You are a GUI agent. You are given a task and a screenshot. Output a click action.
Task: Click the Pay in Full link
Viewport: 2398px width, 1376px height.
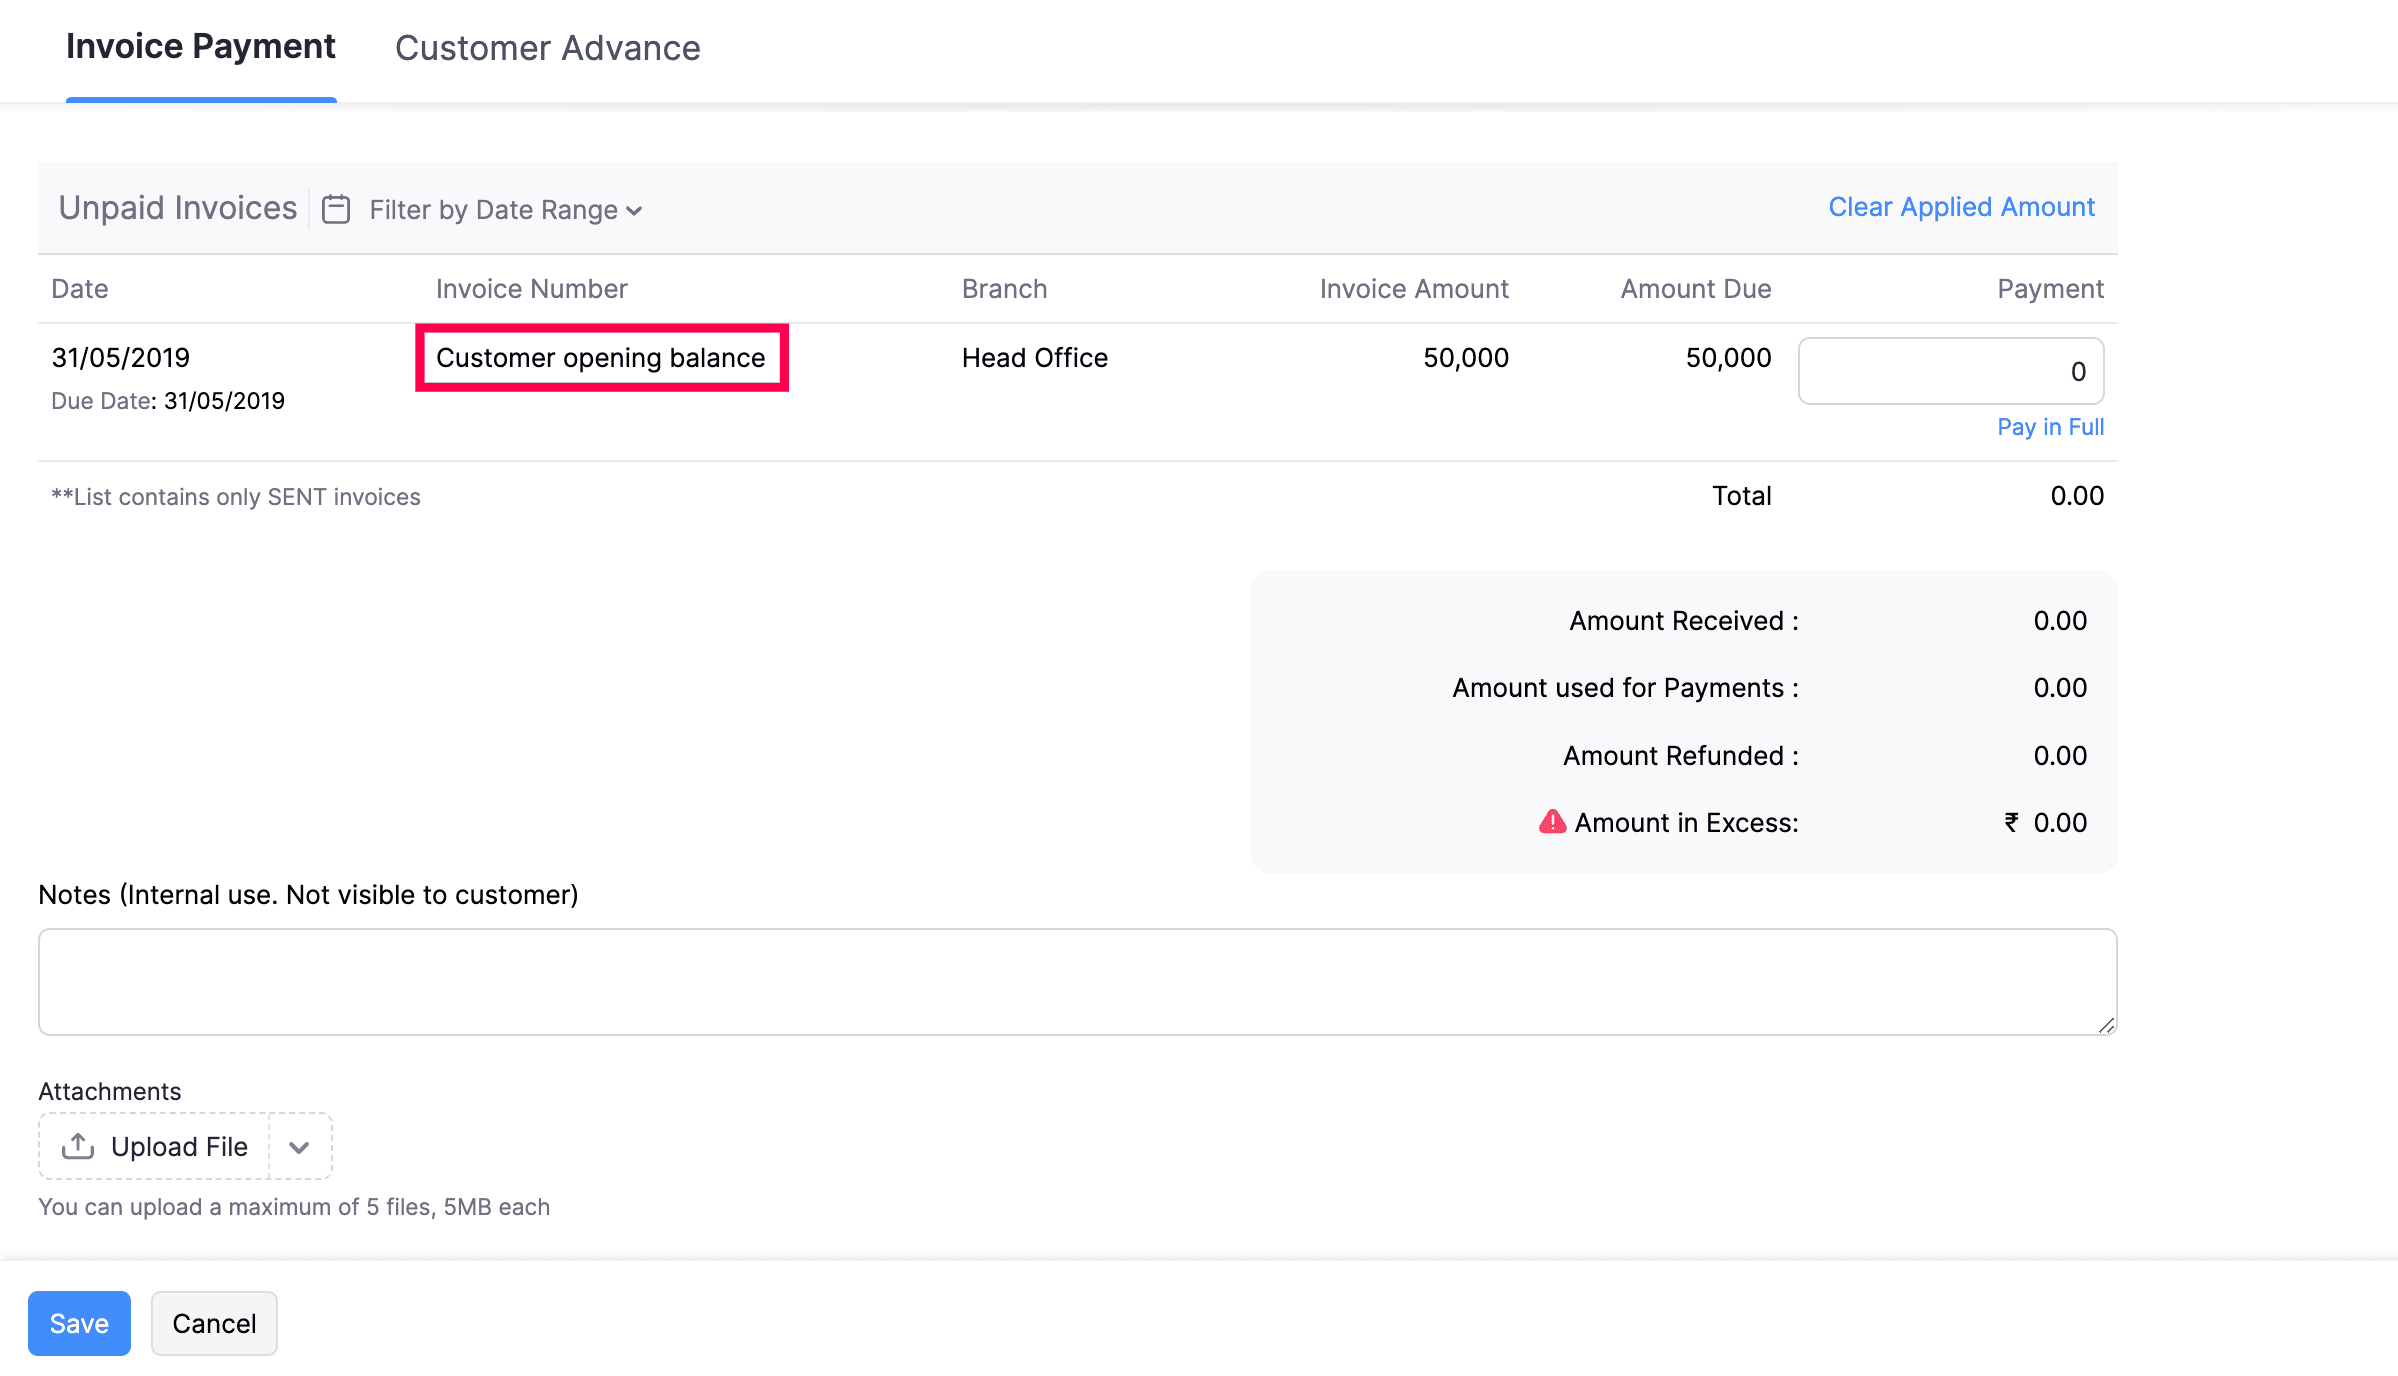pos(2050,427)
